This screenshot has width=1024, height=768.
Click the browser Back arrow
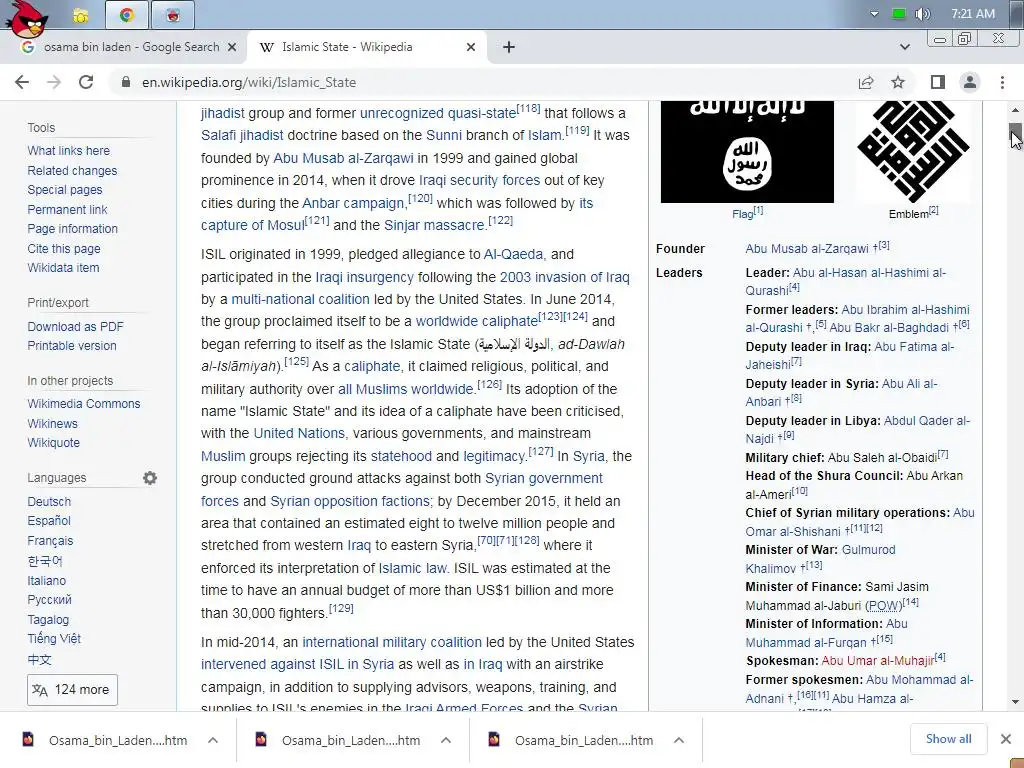(22, 82)
